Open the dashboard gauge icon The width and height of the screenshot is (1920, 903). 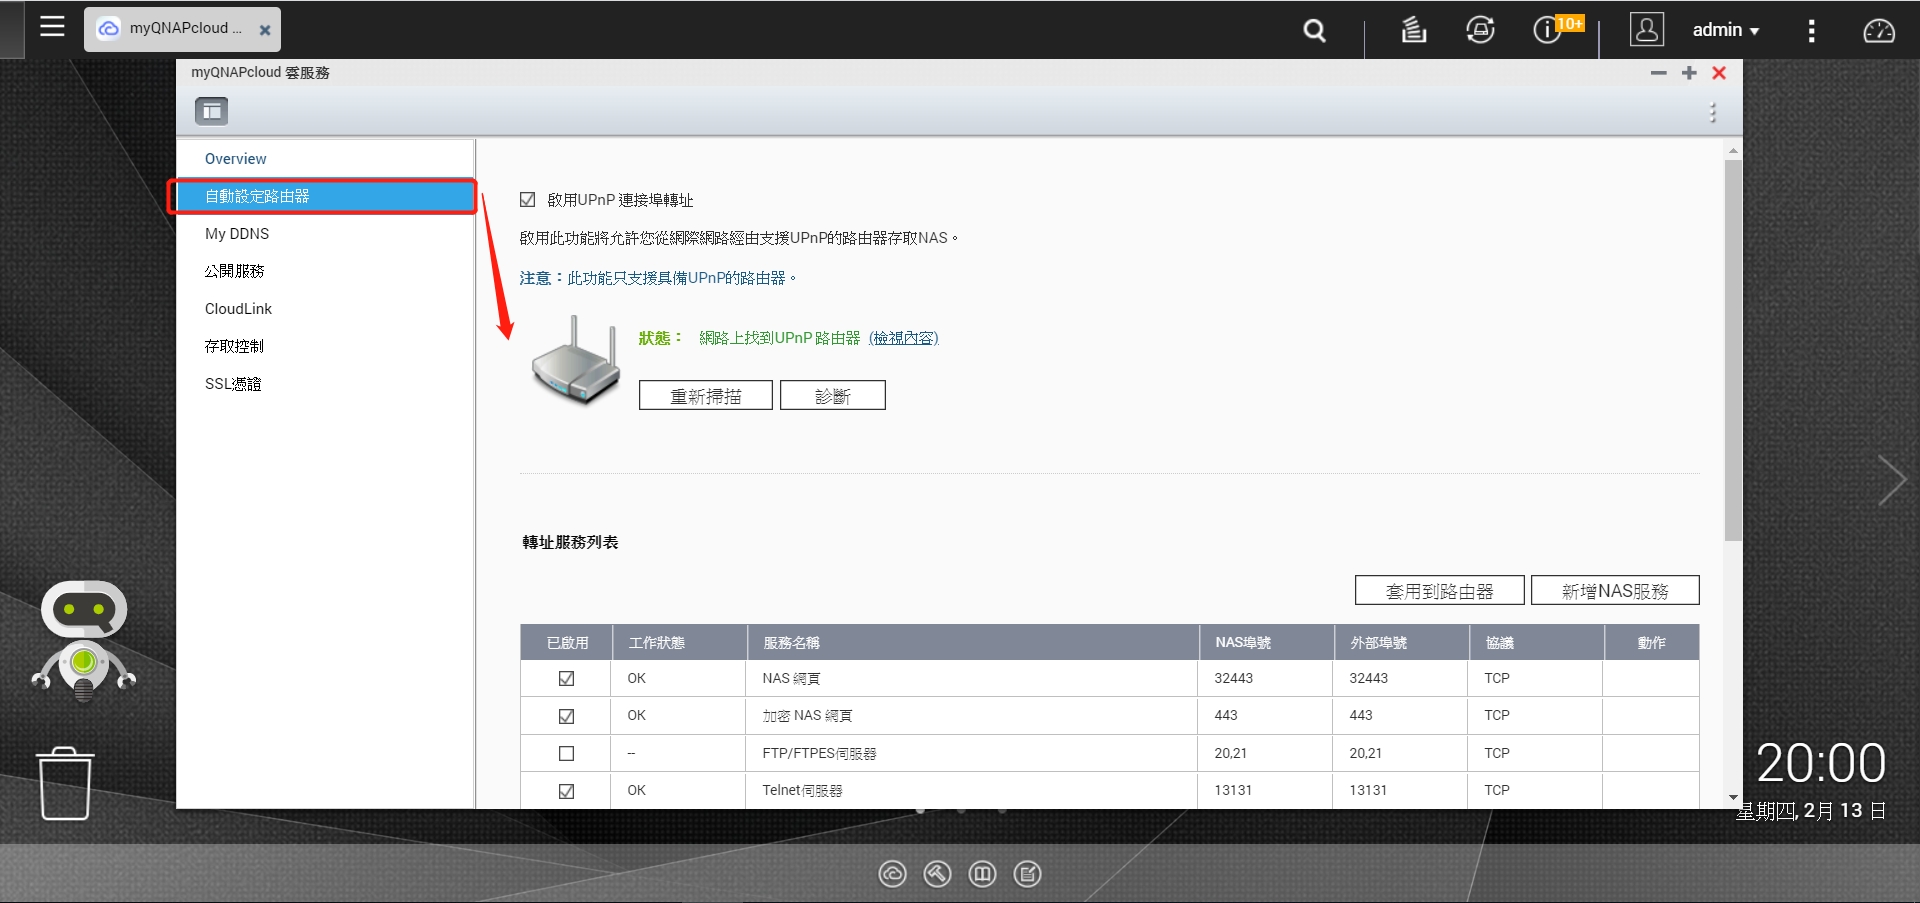1878,31
